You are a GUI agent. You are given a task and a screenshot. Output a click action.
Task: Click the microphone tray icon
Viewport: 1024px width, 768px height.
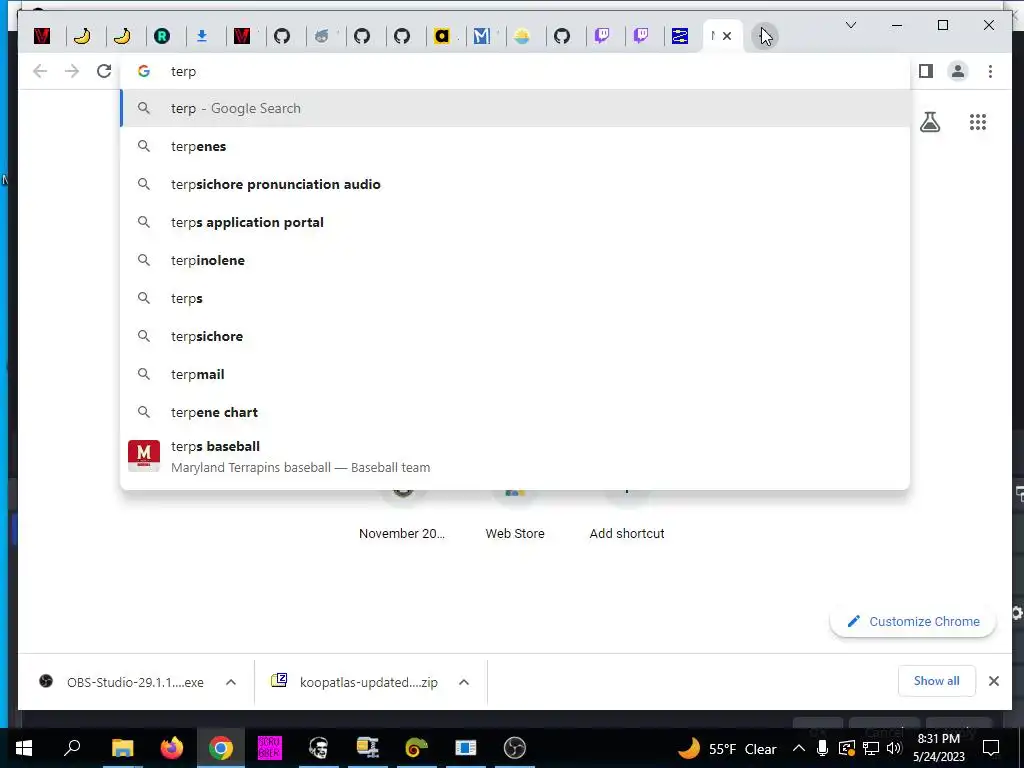tap(823, 748)
